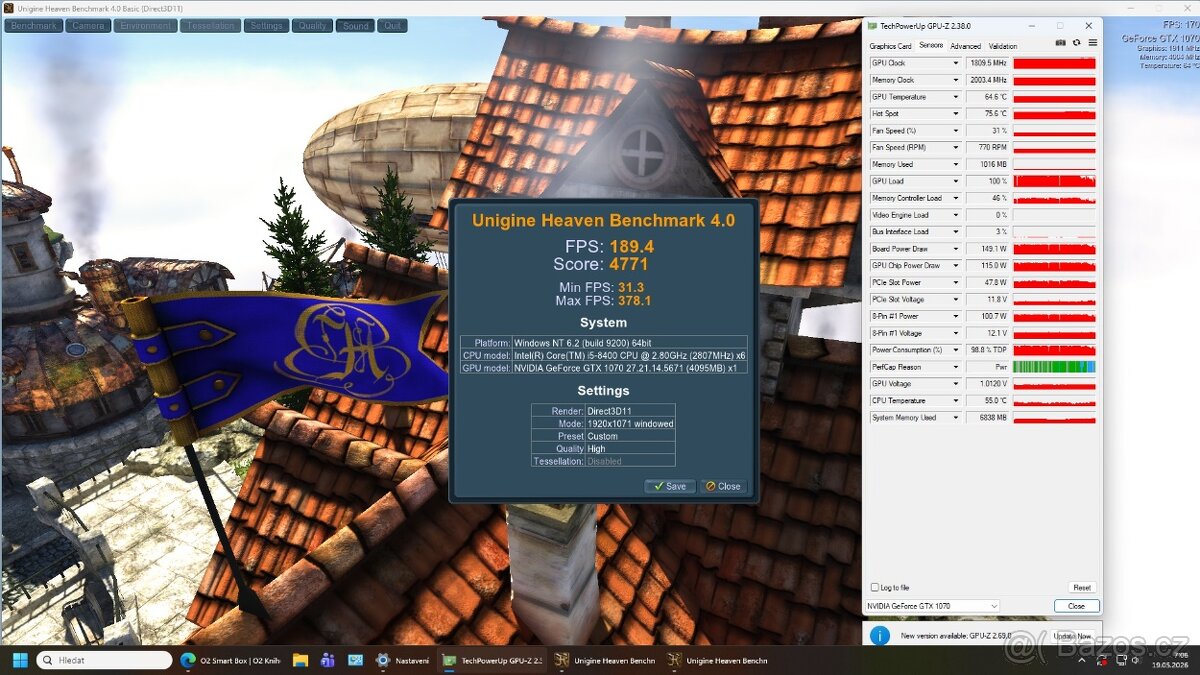Open the GPU-Z hamburger menu icon

pos(1093,43)
